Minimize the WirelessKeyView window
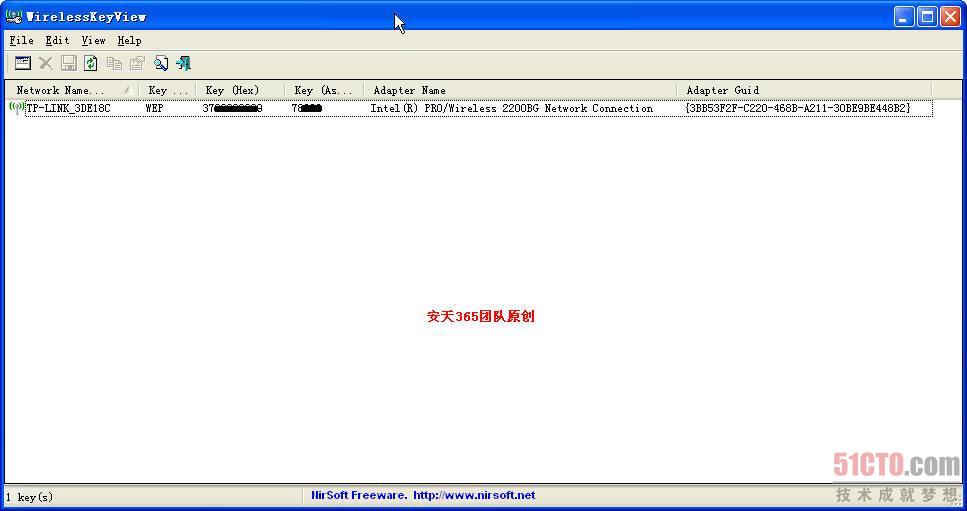This screenshot has height=511, width=967. click(903, 17)
